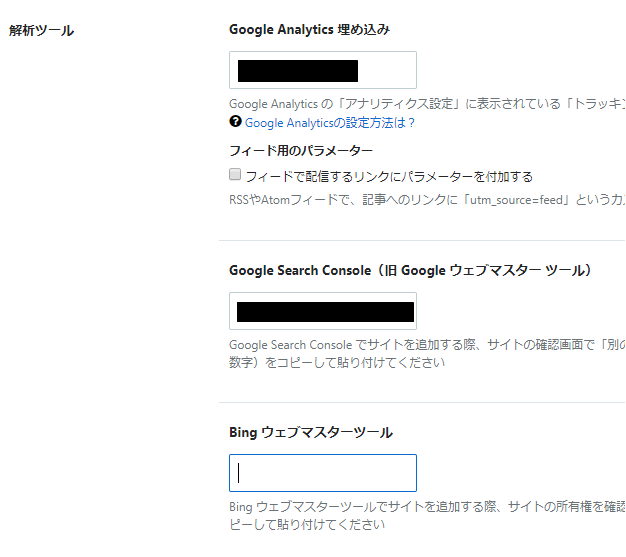Focus the Google Search Console input field
Screen dimensions: 626x557
(323, 311)
